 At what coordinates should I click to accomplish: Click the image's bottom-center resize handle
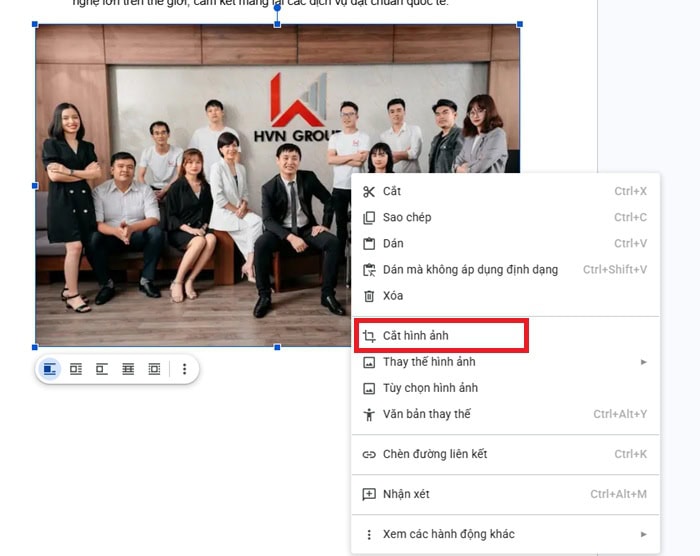point(277,347)
